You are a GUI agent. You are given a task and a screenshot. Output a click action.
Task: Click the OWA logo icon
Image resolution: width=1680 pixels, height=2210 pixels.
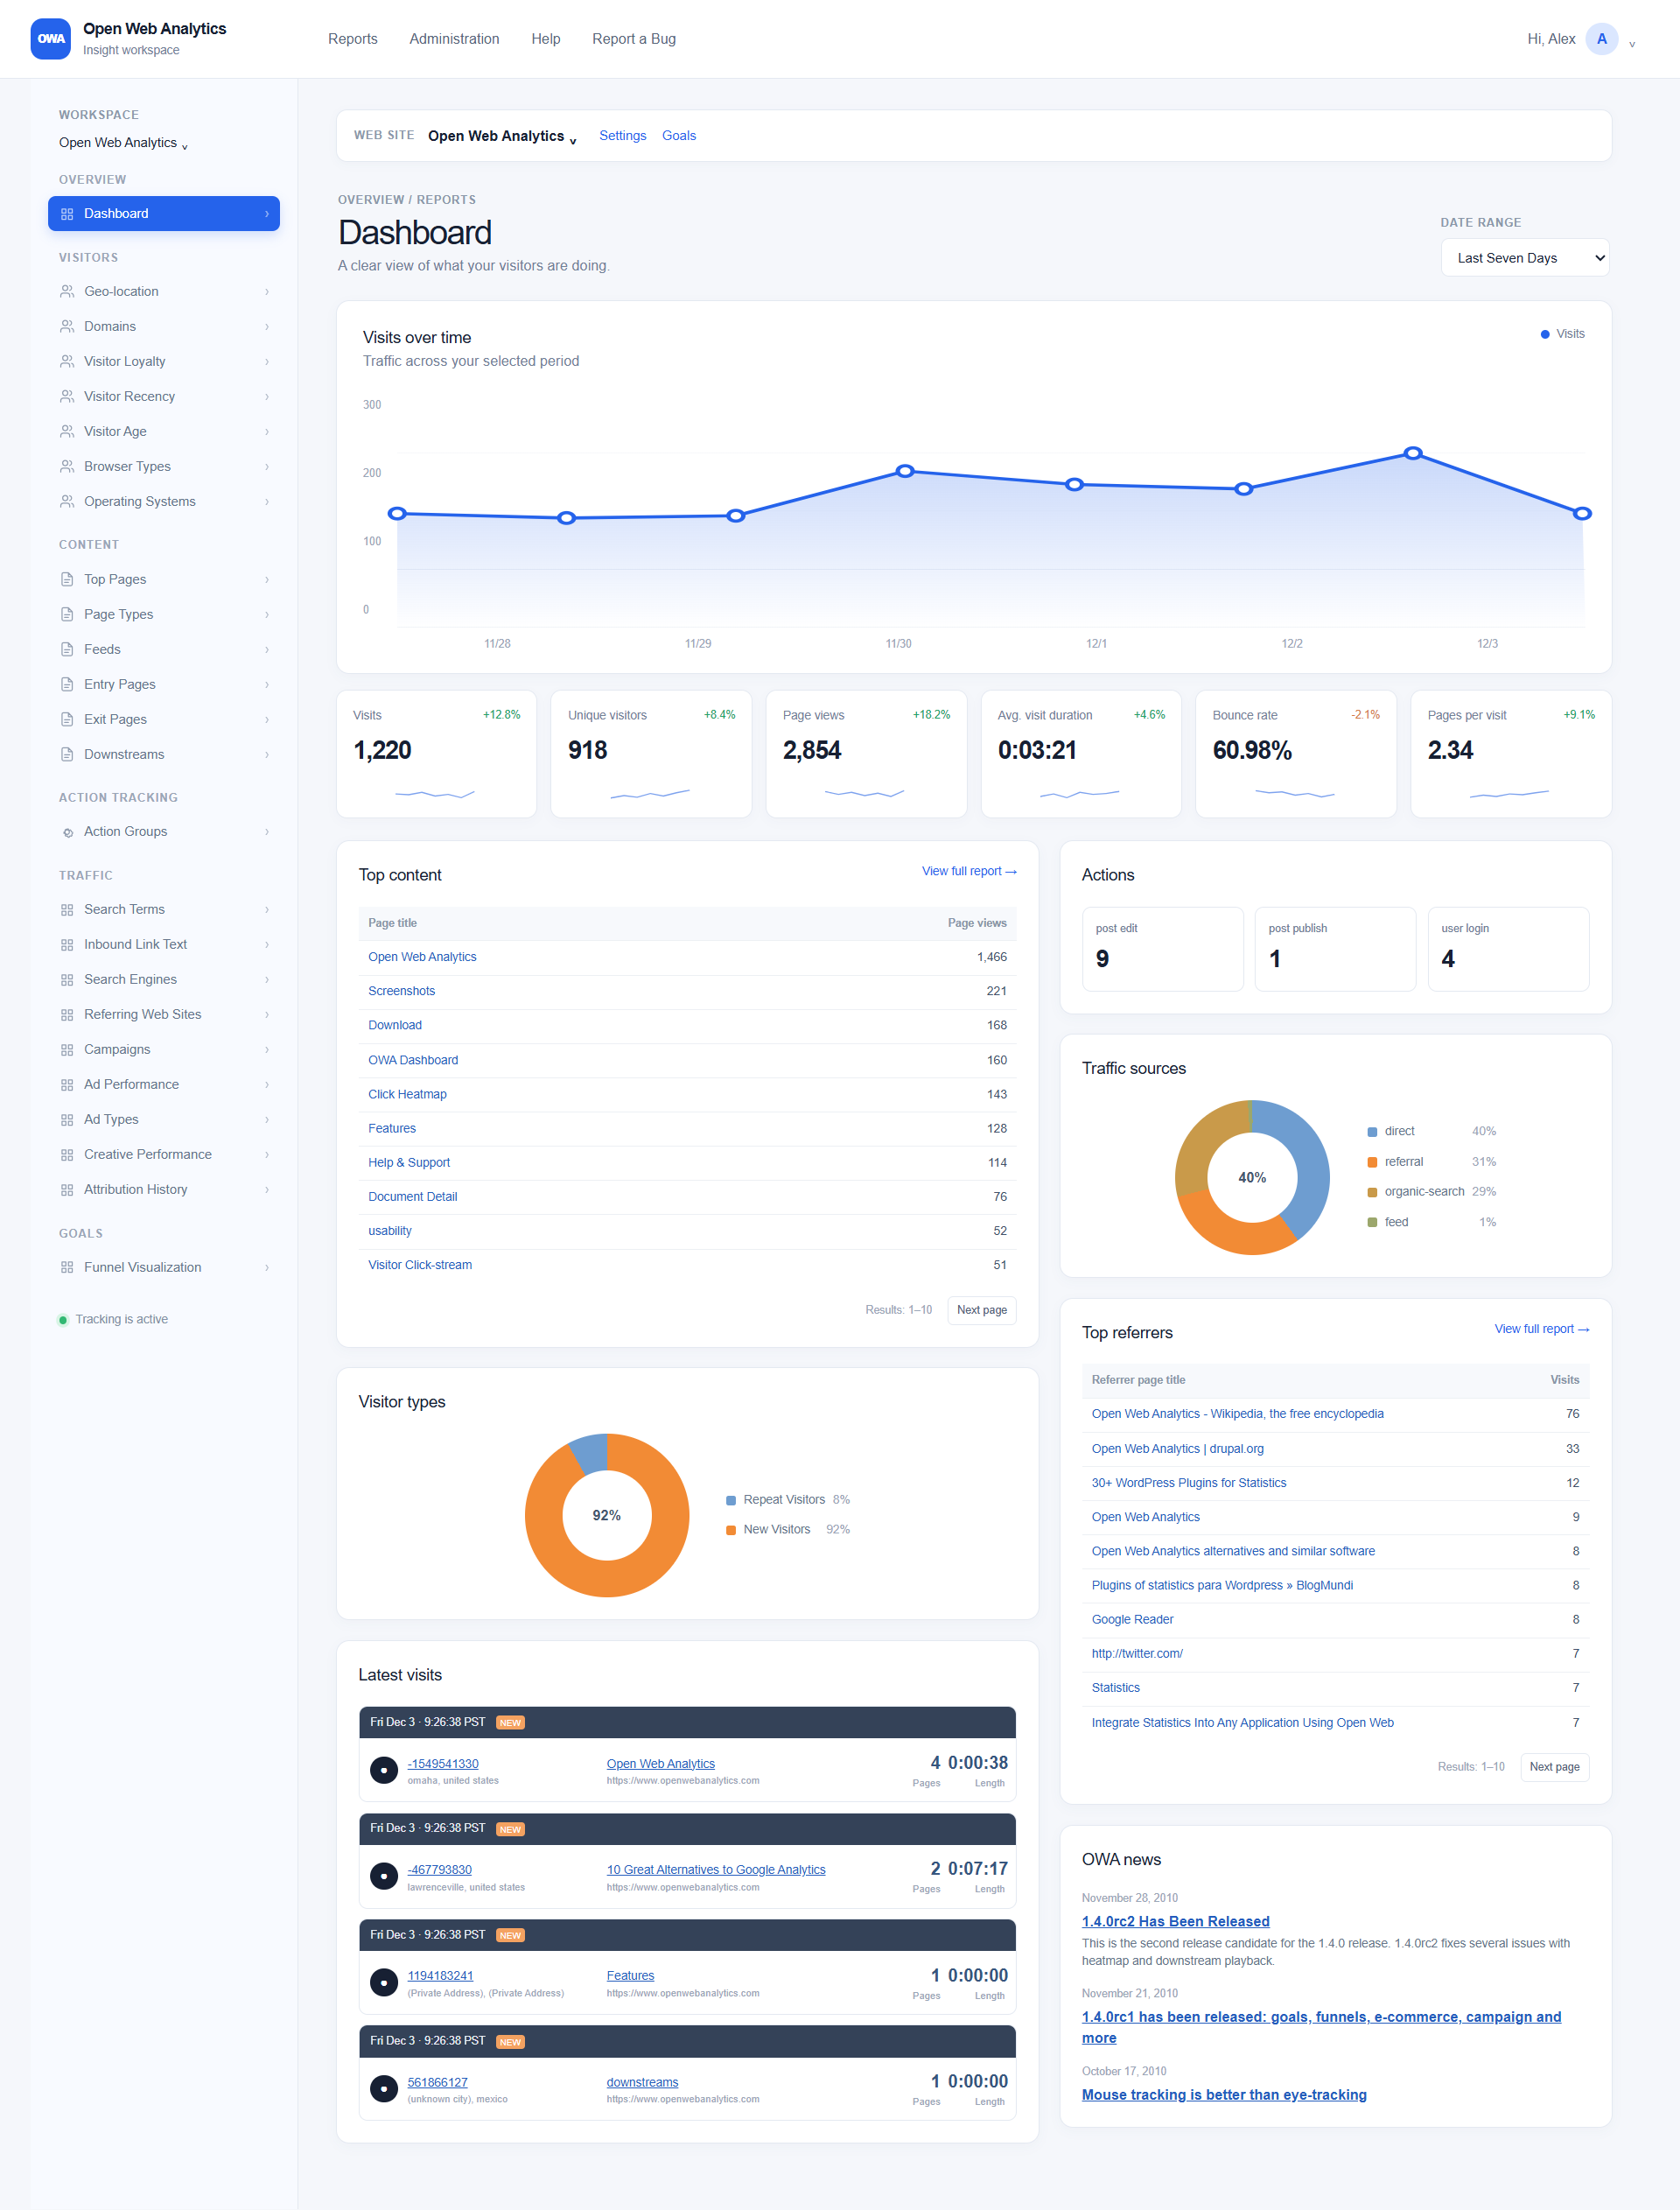pyautogui.click(x=50, y=39)
